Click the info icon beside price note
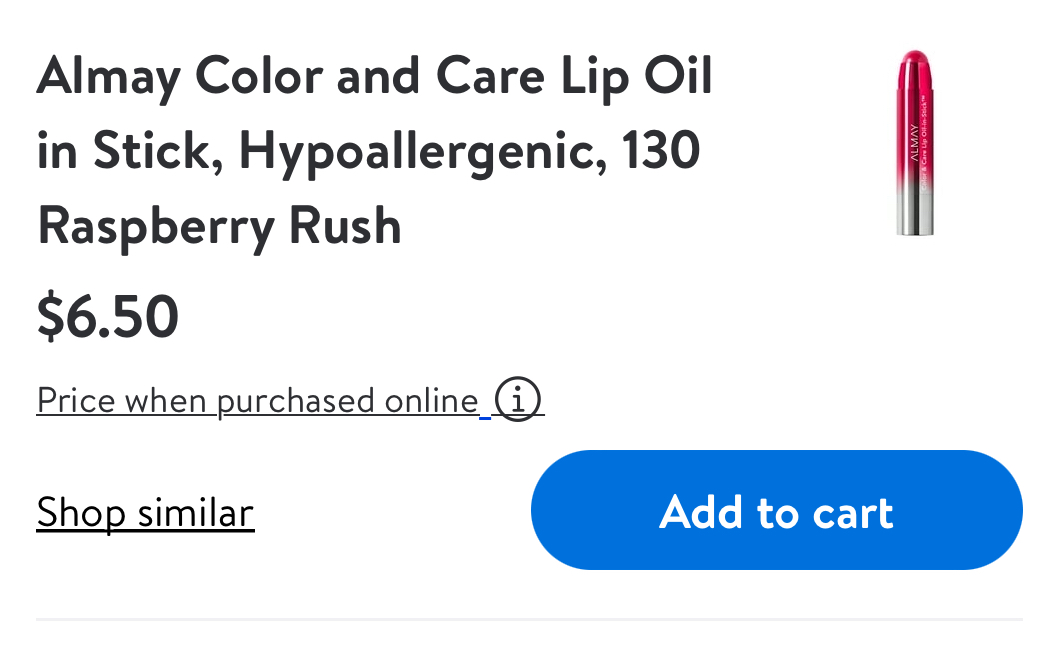Image resolution: width=1060 pixels, height=667 pixels. point(518,400)
